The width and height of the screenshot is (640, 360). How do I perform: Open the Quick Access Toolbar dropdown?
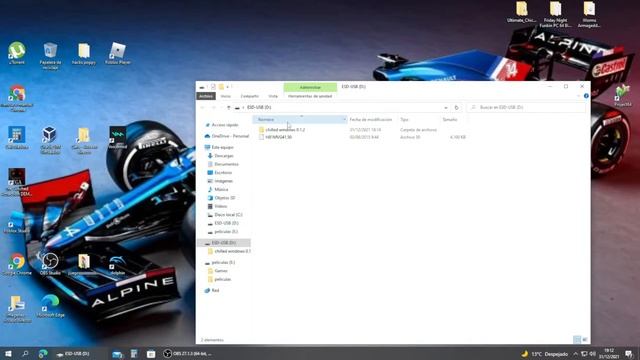(228, 87)
